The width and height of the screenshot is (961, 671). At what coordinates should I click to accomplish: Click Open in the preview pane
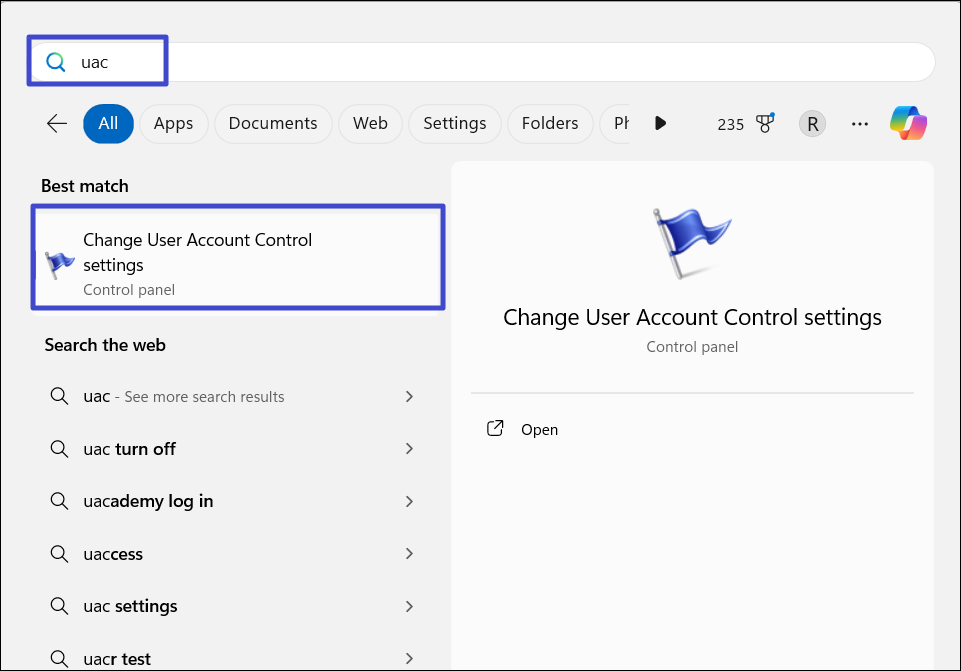(x=539, y=429)
